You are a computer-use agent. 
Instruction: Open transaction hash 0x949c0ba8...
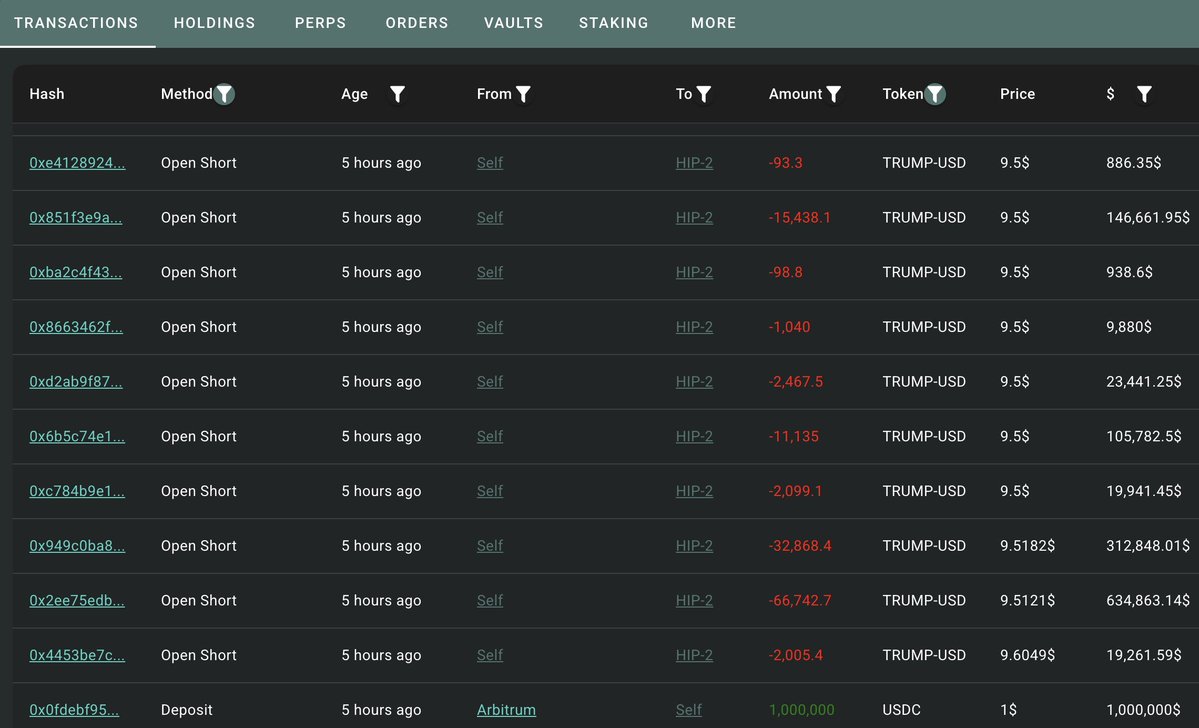77,546
